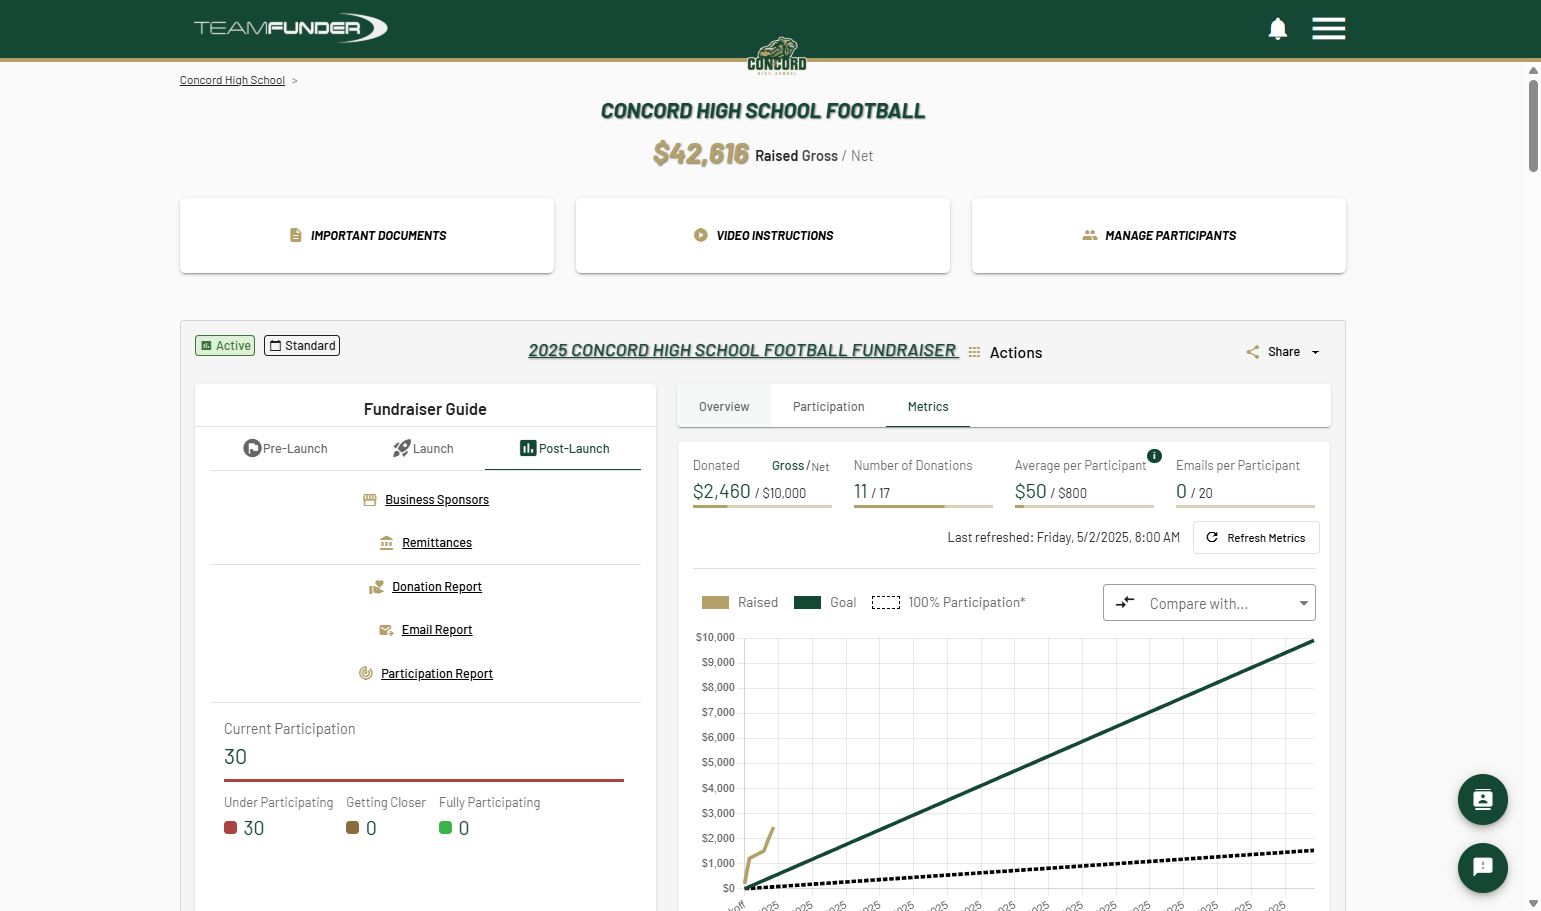Click the Participation Report target icon

(x=366, y=673)
